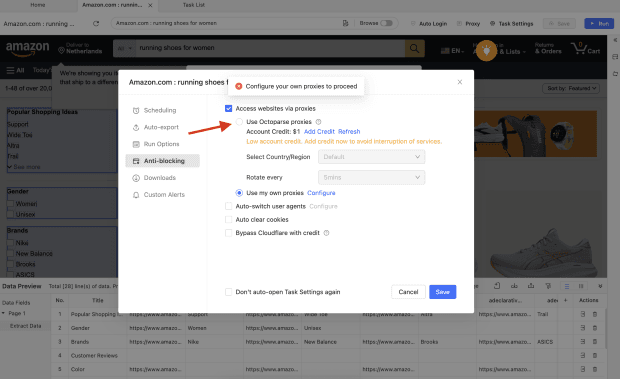Click the help icon next to Bypass Cloudflare
This screenshot has height=379, width=620.
[326, 233]
